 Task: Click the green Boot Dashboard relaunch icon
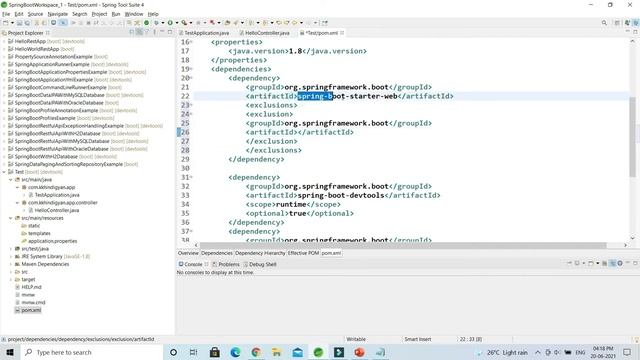(x=147, y=23)
